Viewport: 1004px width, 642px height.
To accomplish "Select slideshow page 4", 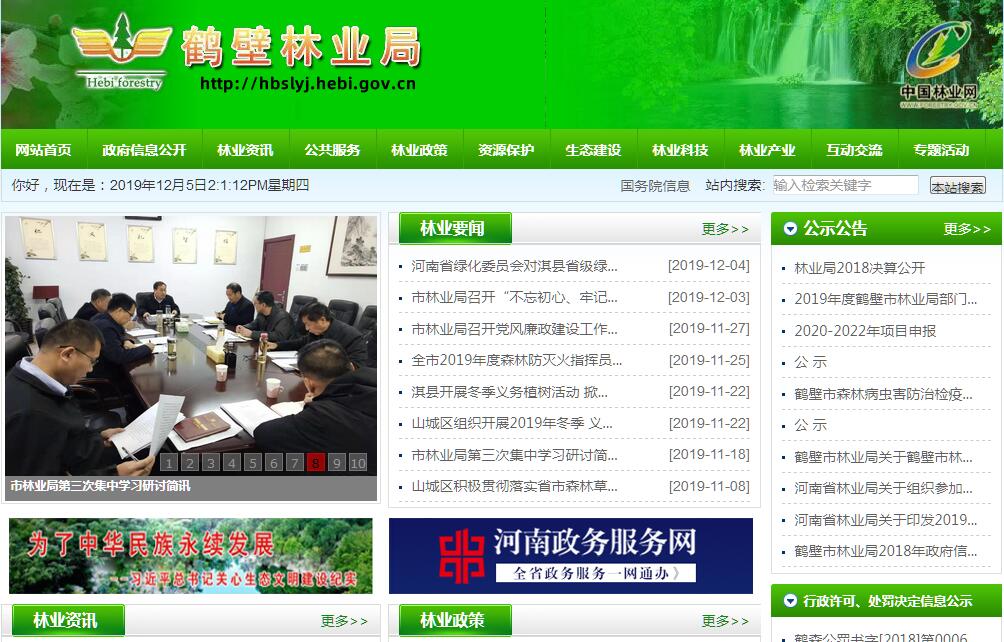I will click(x=232, y=462).
